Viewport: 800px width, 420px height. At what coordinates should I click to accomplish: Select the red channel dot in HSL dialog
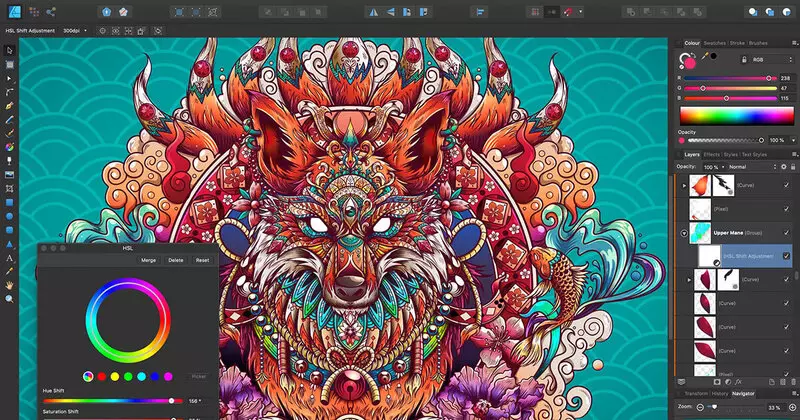point(102,377)
